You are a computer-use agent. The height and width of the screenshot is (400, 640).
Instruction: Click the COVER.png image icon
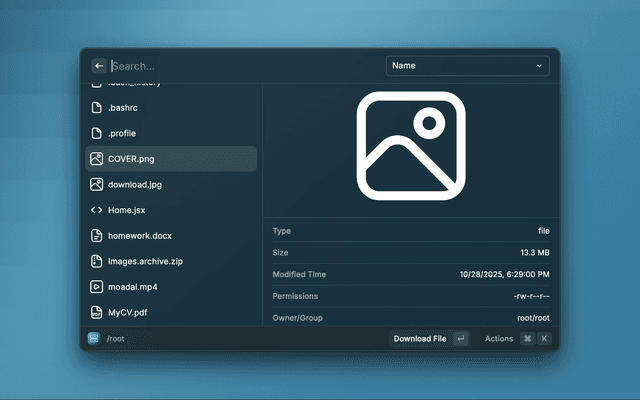coord(97,159)
